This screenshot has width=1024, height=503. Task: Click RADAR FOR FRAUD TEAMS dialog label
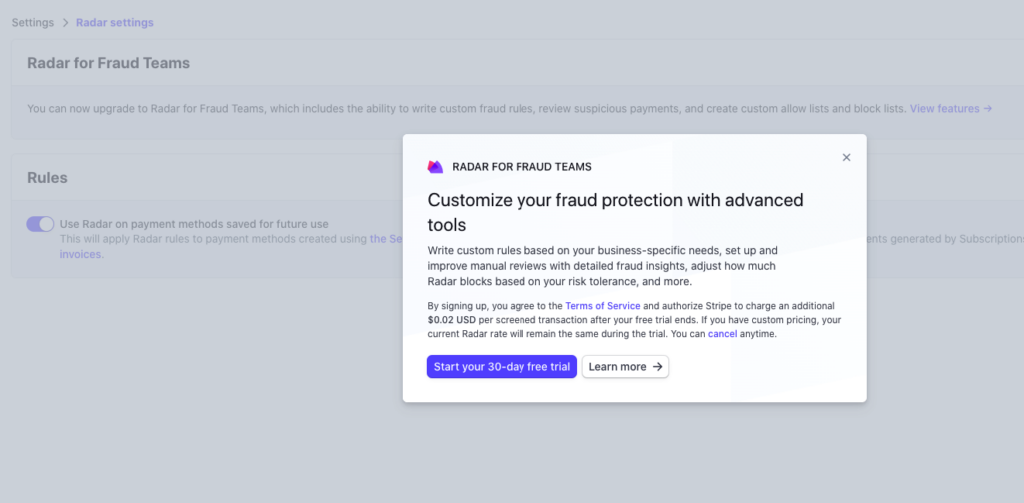521,167
